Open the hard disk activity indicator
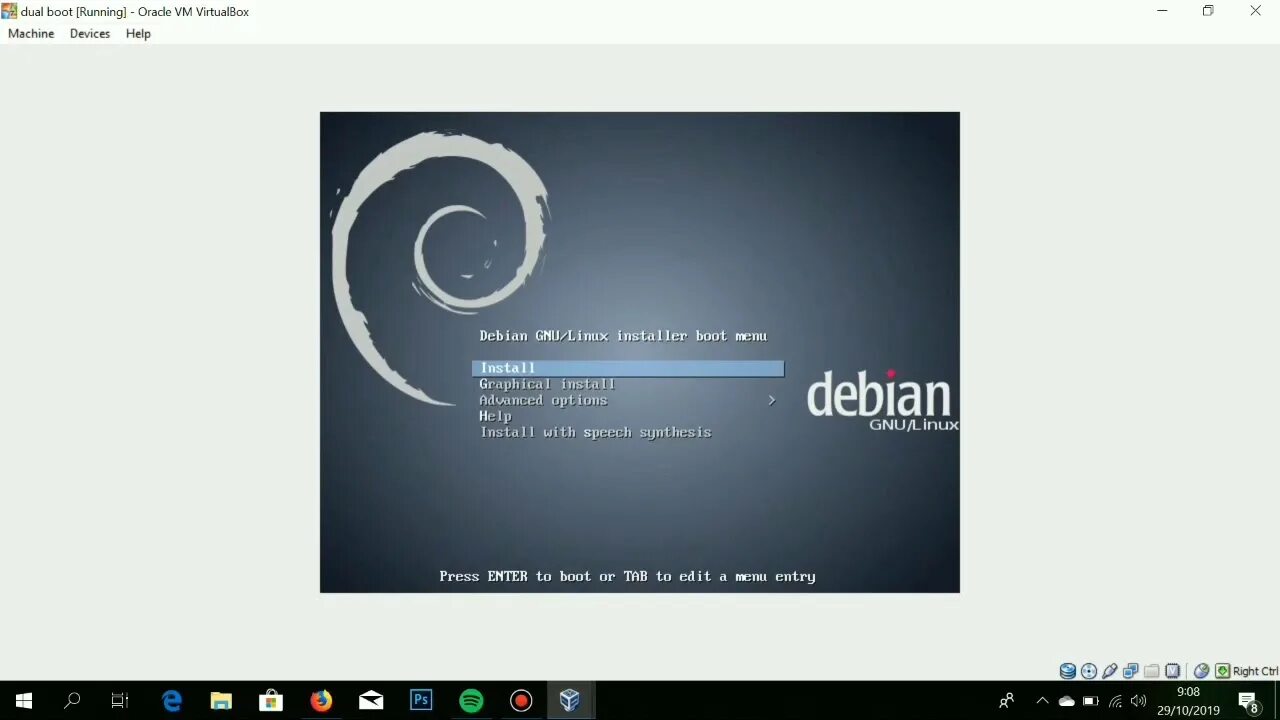The width and height of the screenshot is (1280, 720). [x=1068, y=671]
